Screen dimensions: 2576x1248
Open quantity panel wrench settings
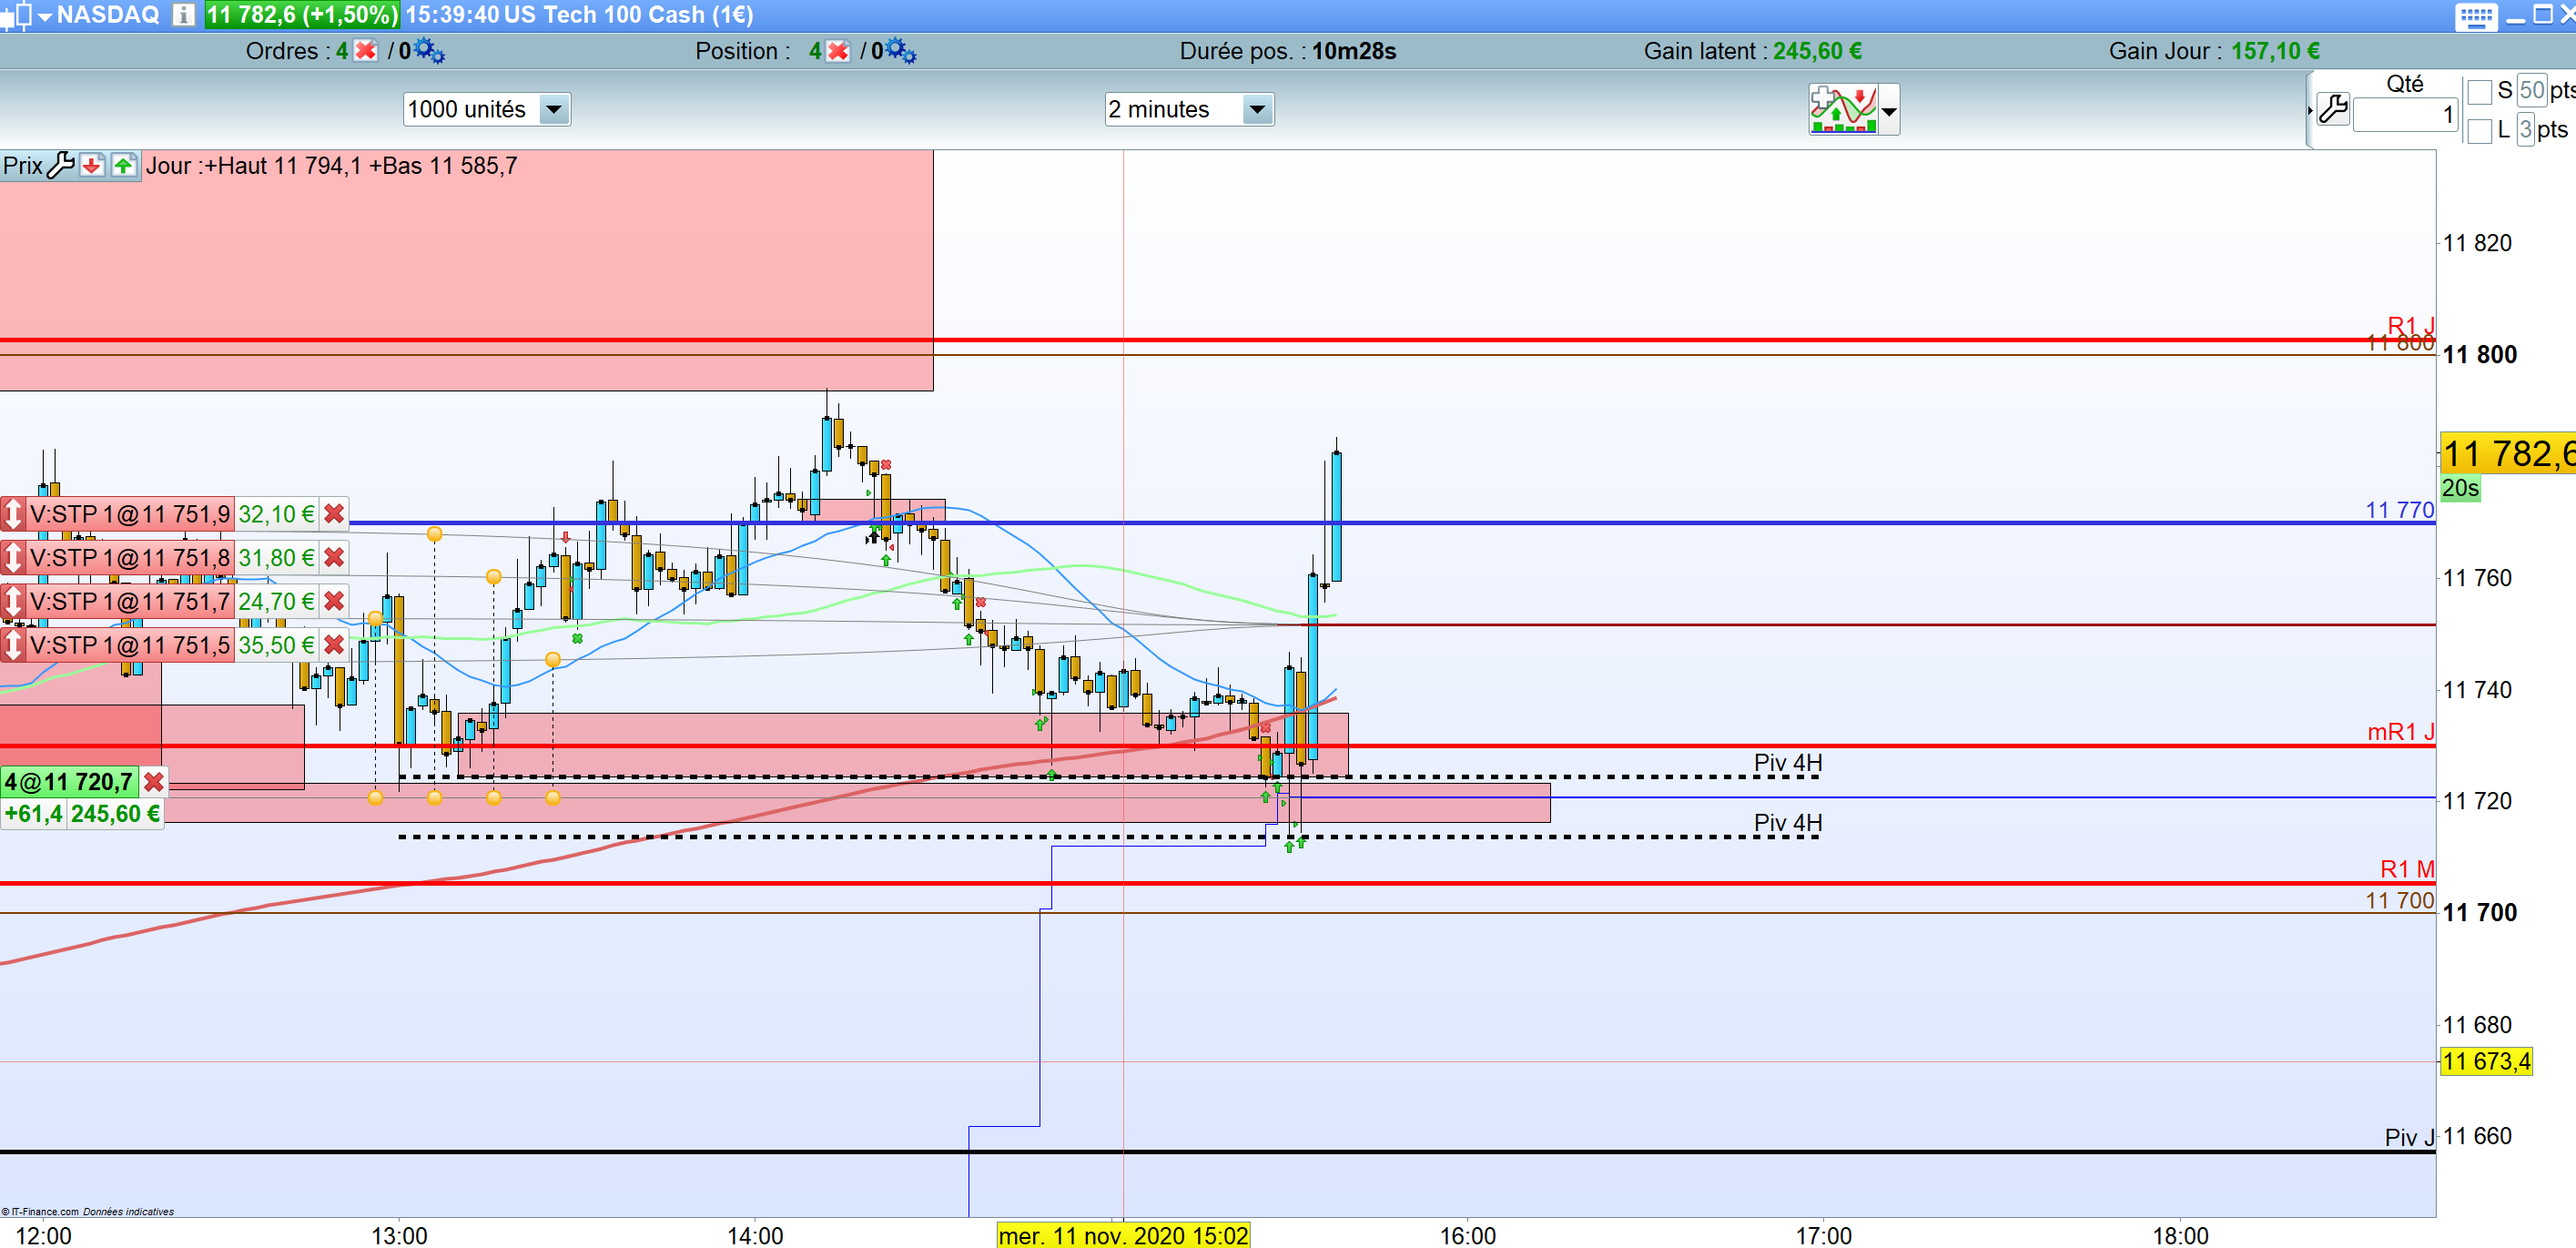[x=2332, y=109]
